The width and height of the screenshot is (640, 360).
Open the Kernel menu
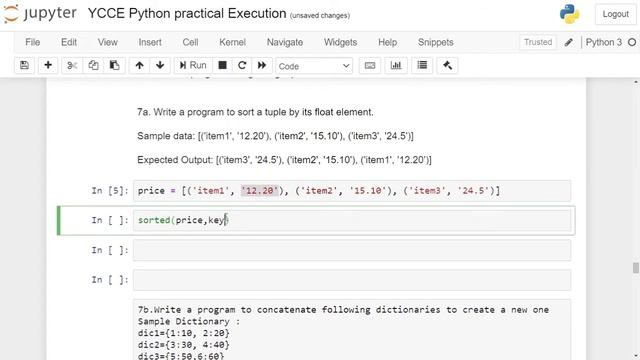click(x=233, y=42)
